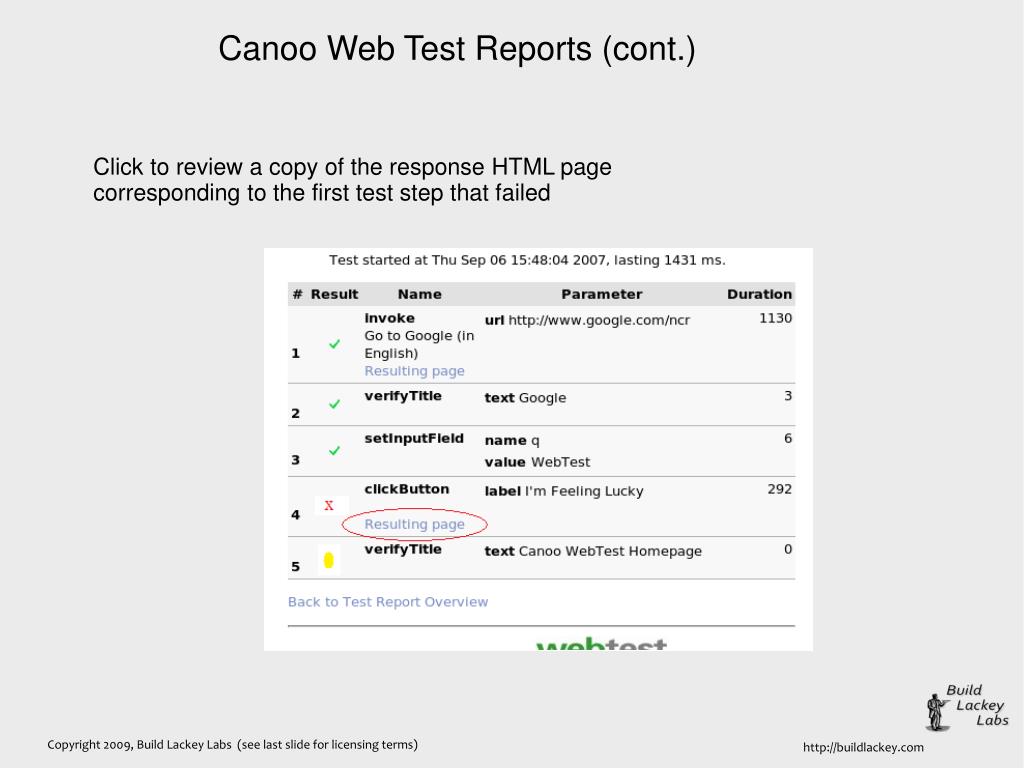
Task: Open Resulting page link under the invoke step
Action: [x=414, y=371]
